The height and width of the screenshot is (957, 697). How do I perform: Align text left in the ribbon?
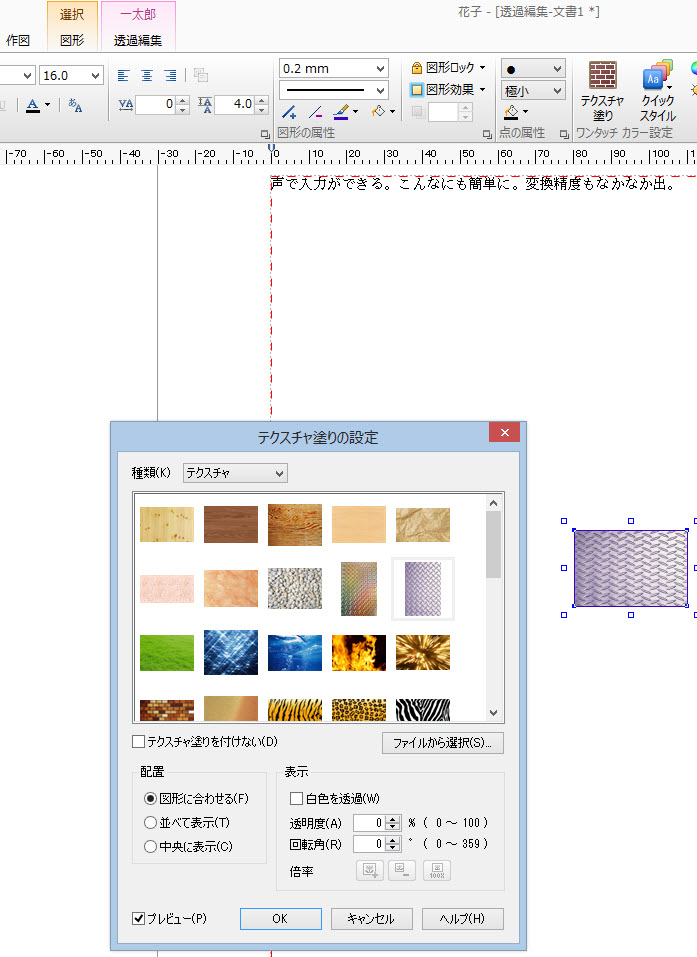123,76
